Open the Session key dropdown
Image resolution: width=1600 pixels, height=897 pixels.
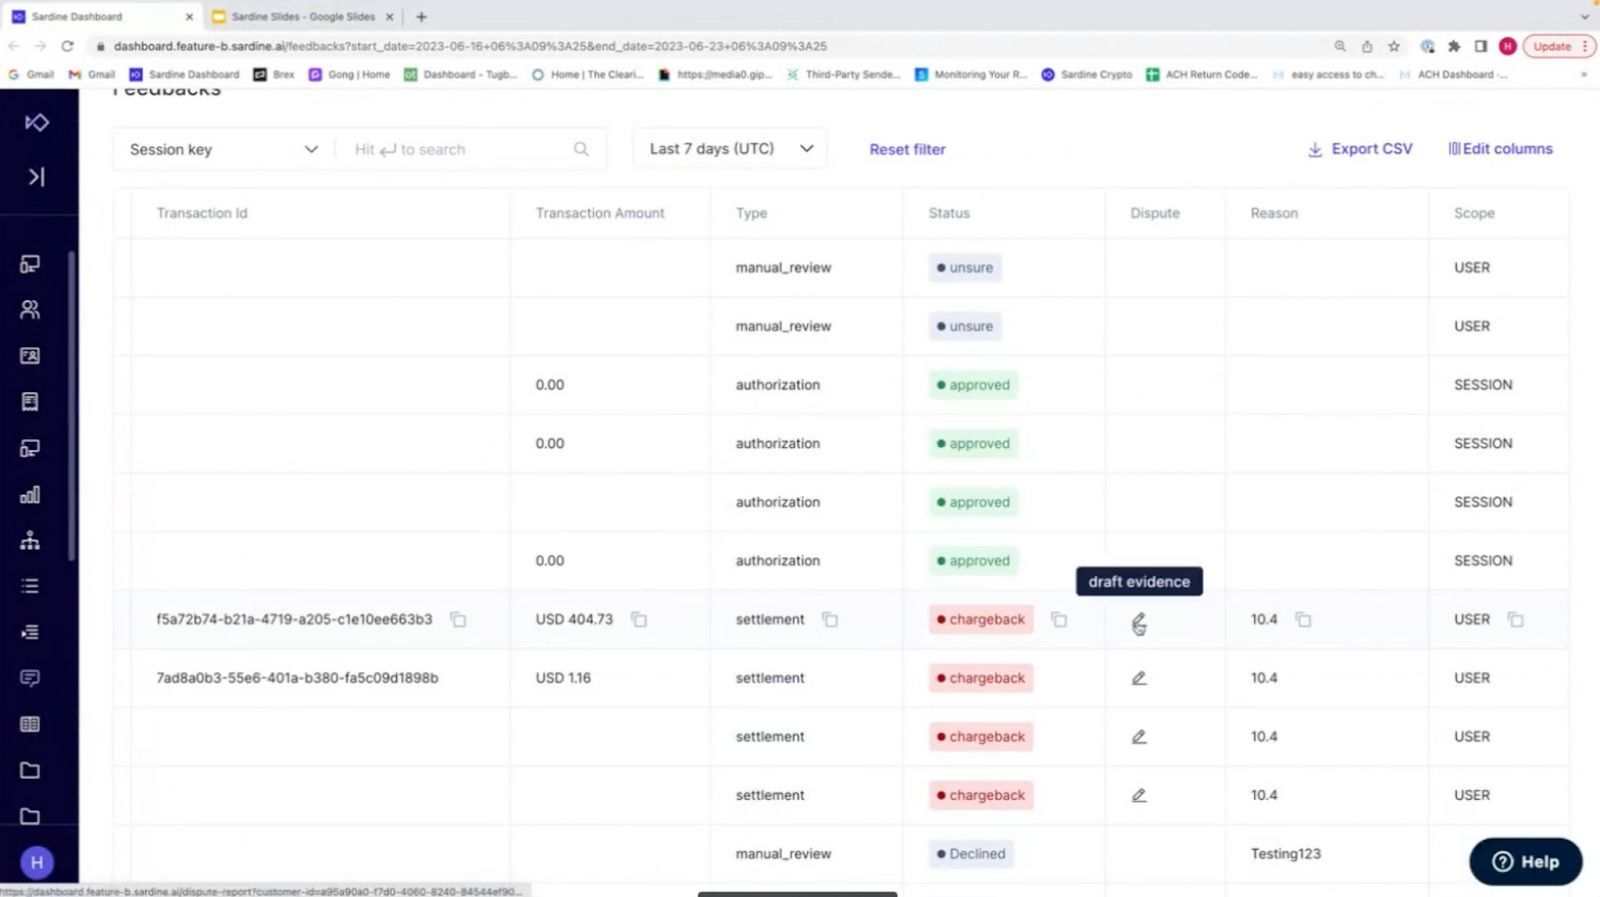[x=223, y=149]
